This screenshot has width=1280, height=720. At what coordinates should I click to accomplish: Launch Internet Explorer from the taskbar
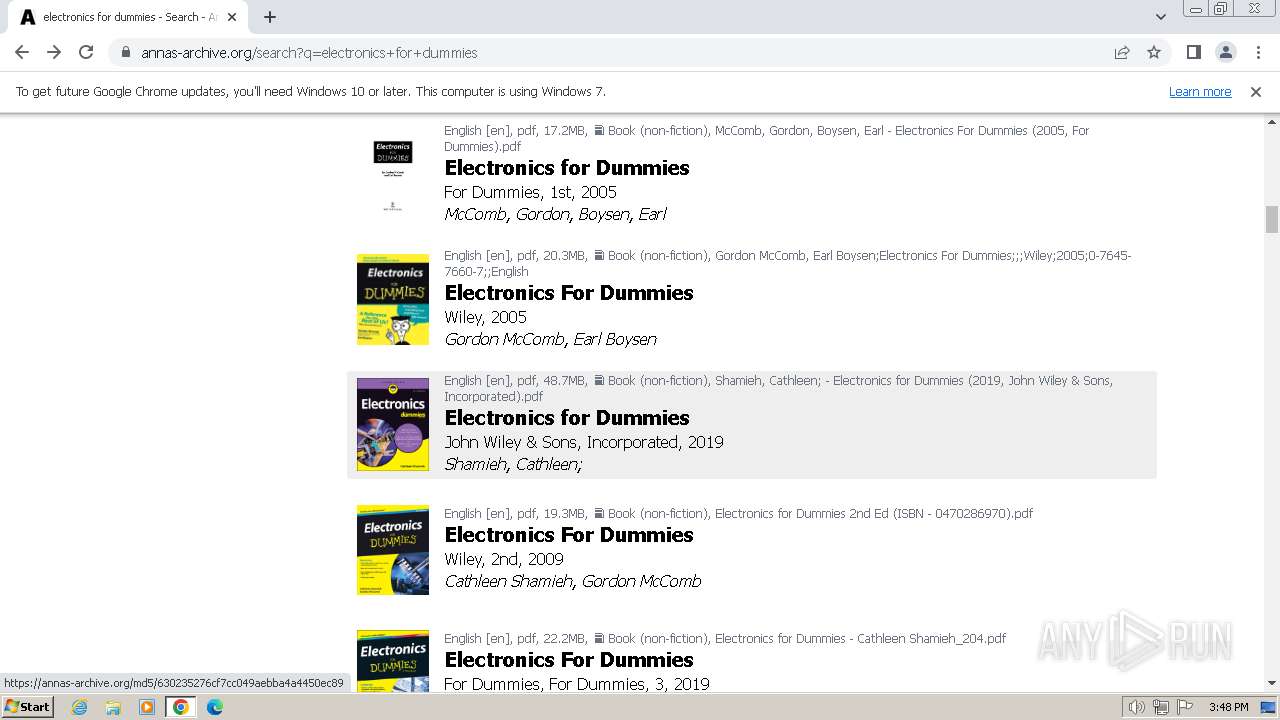pyautogui.click(x=80, y=707)
